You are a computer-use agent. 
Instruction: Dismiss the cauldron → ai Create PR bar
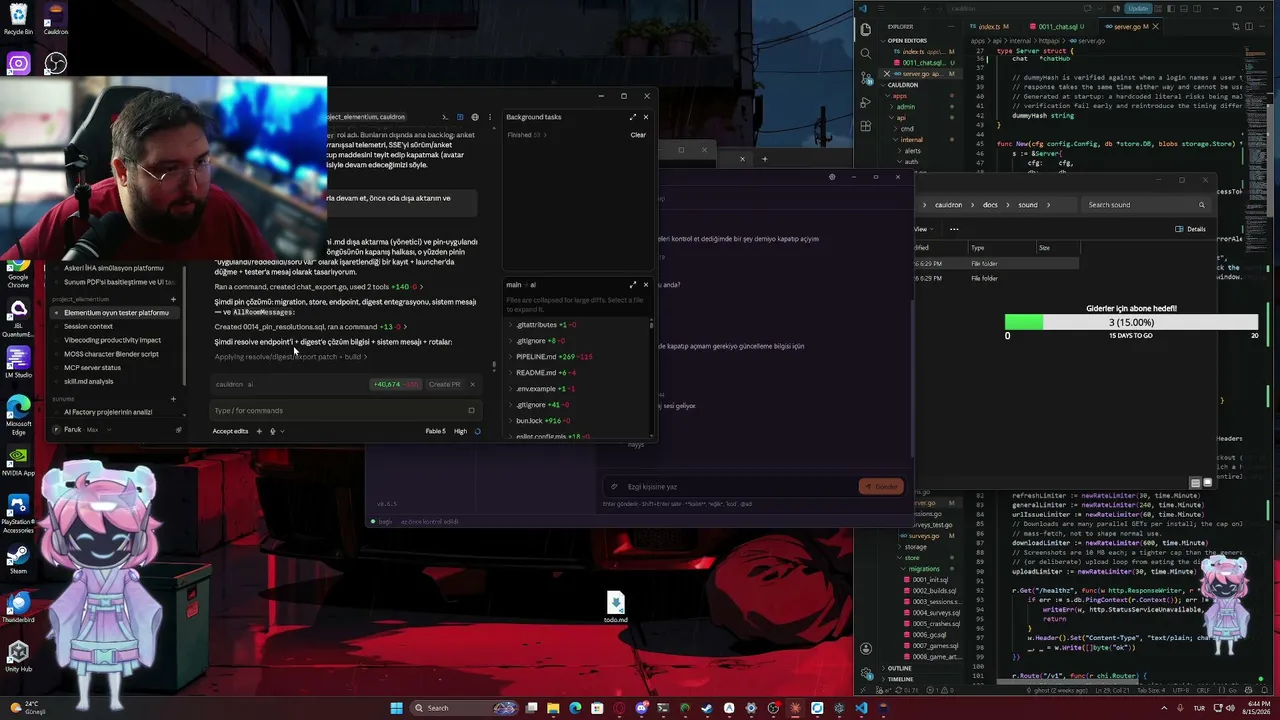tap(472, 384)
